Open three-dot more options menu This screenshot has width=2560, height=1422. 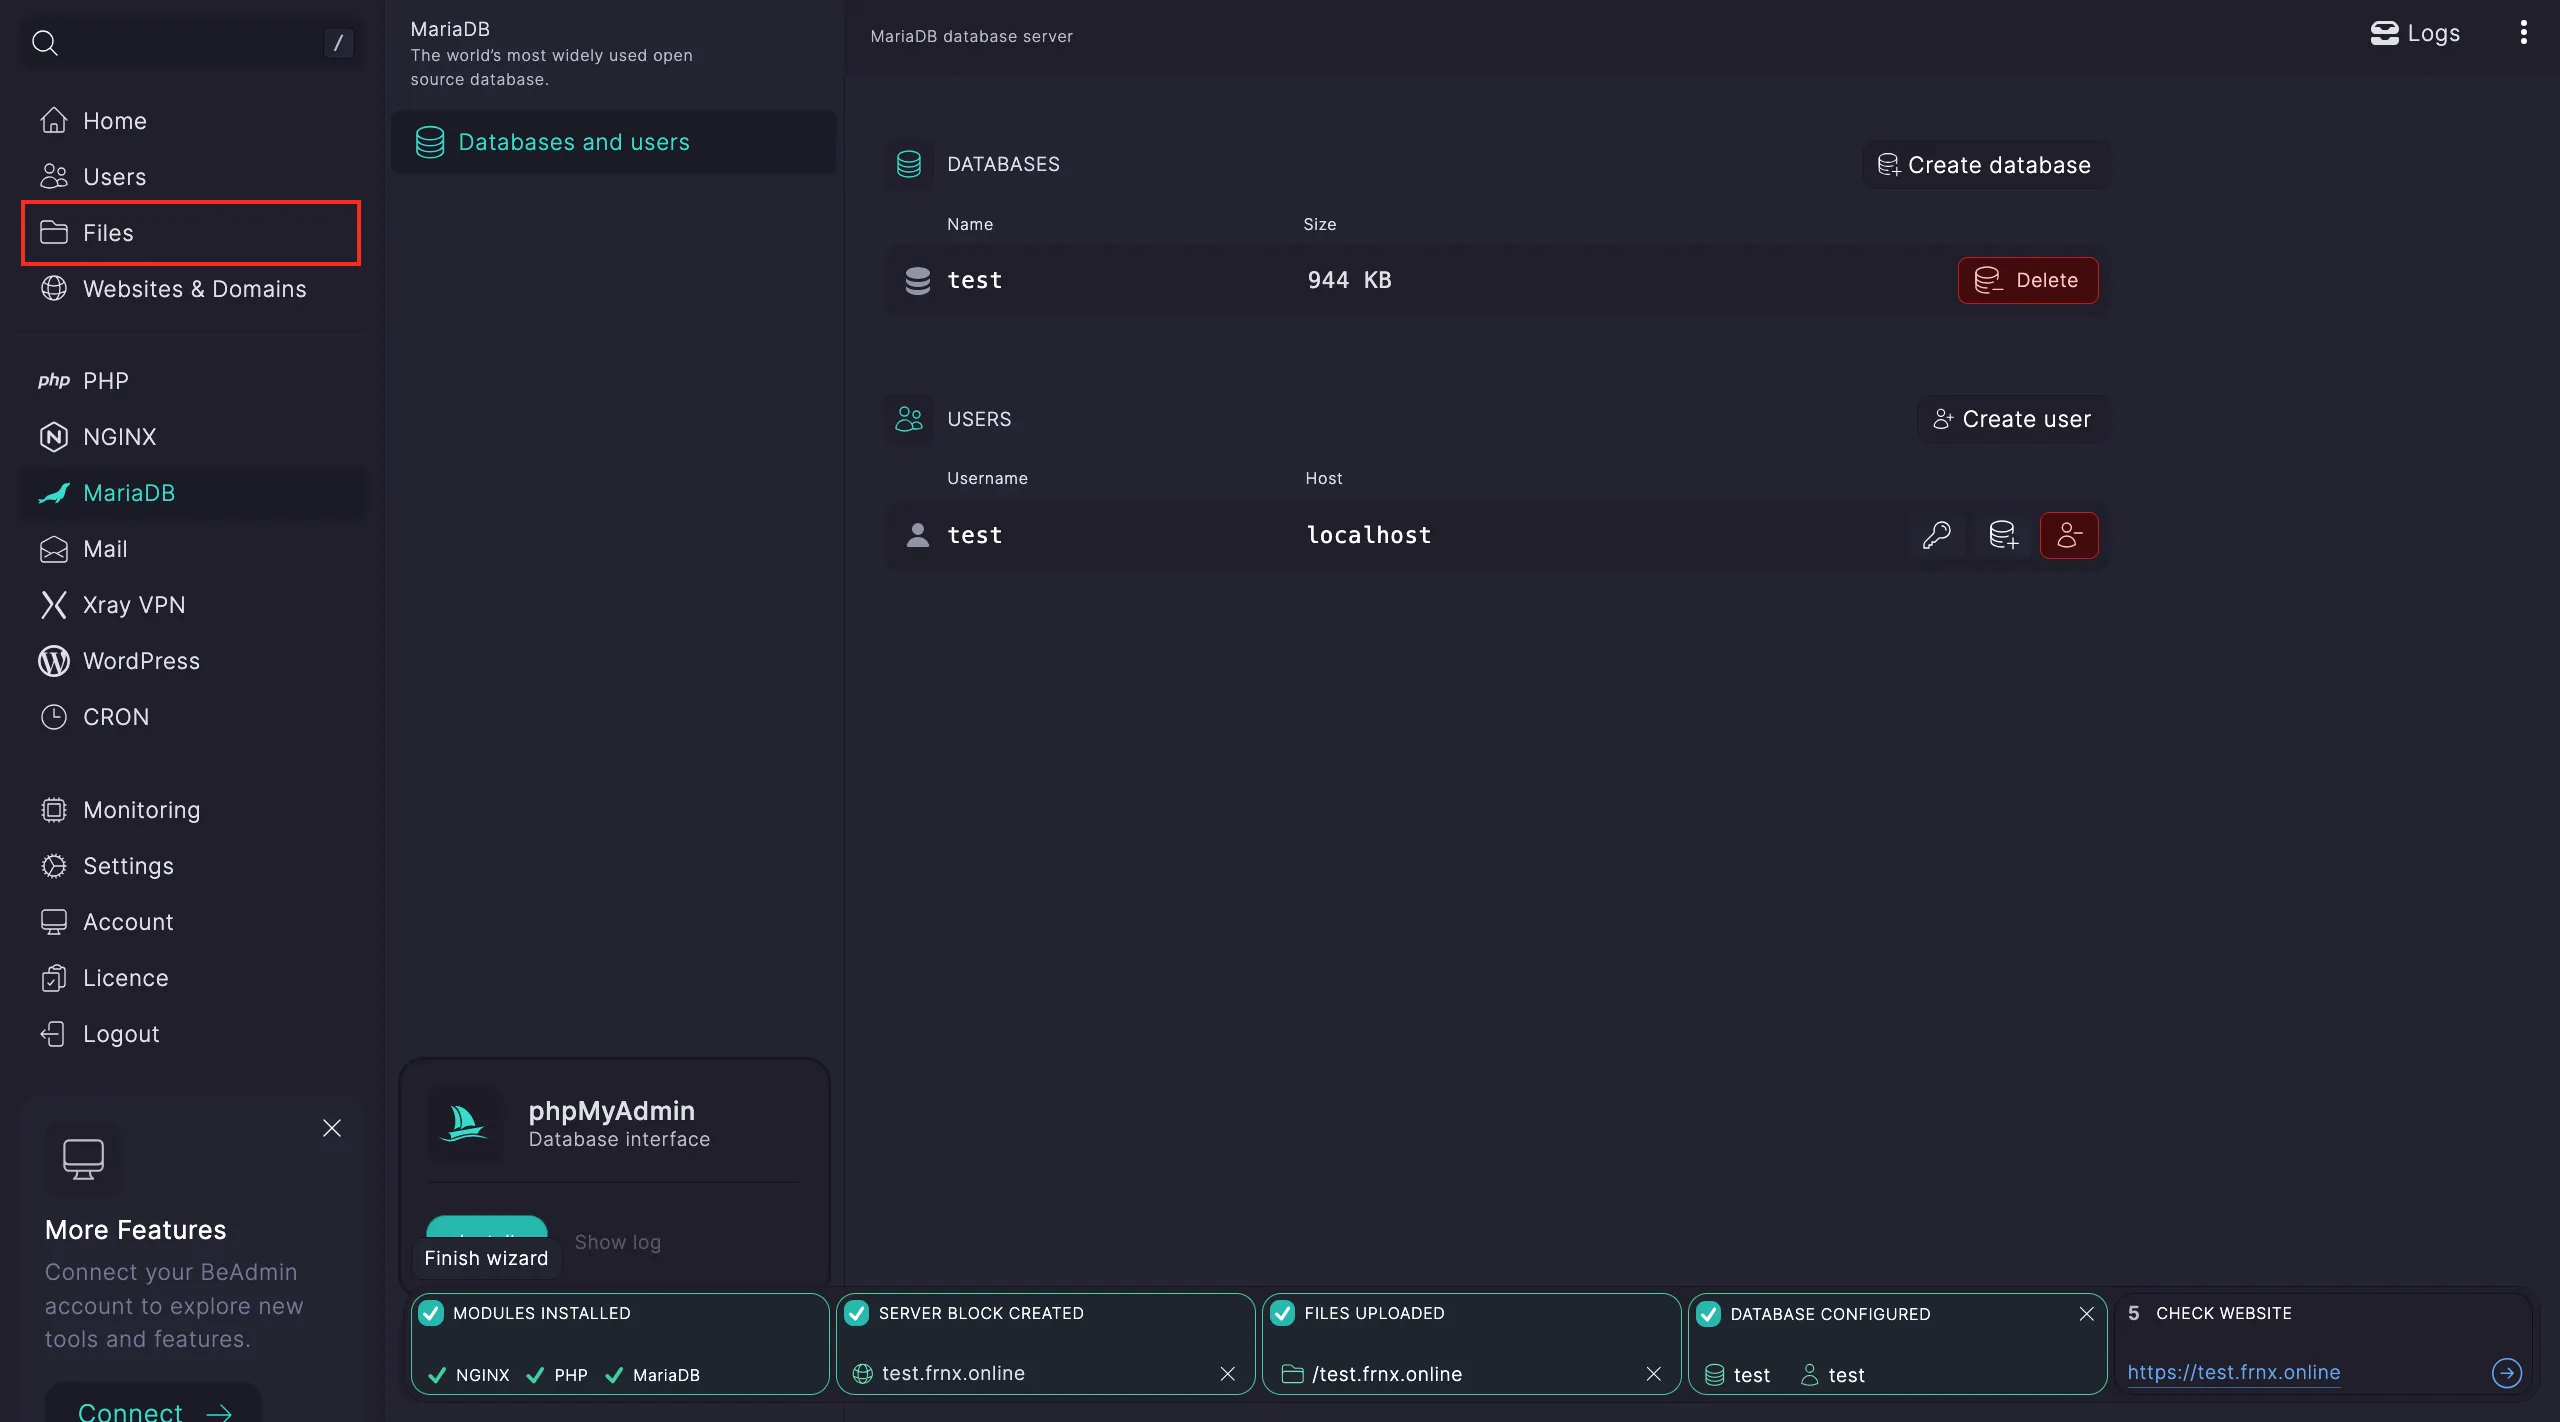pyautogui.click(x=2524, y=33)
